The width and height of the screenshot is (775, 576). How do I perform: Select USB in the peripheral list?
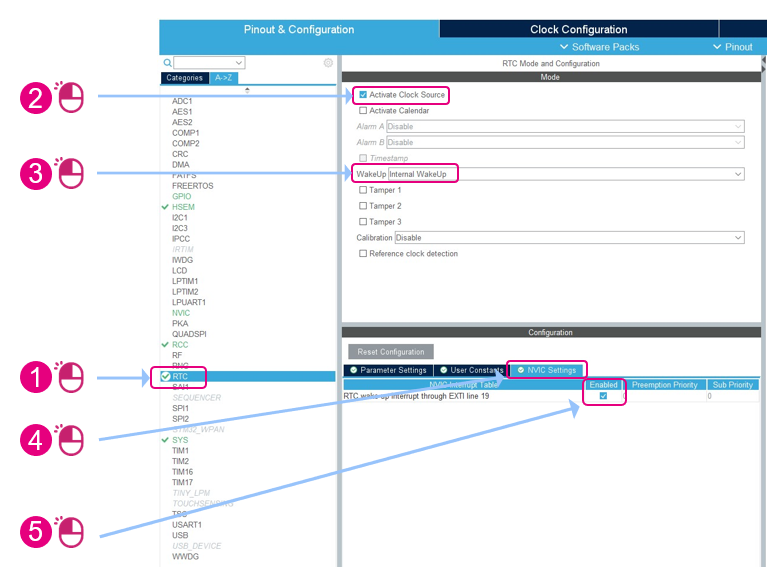click(x=180, y=535)
